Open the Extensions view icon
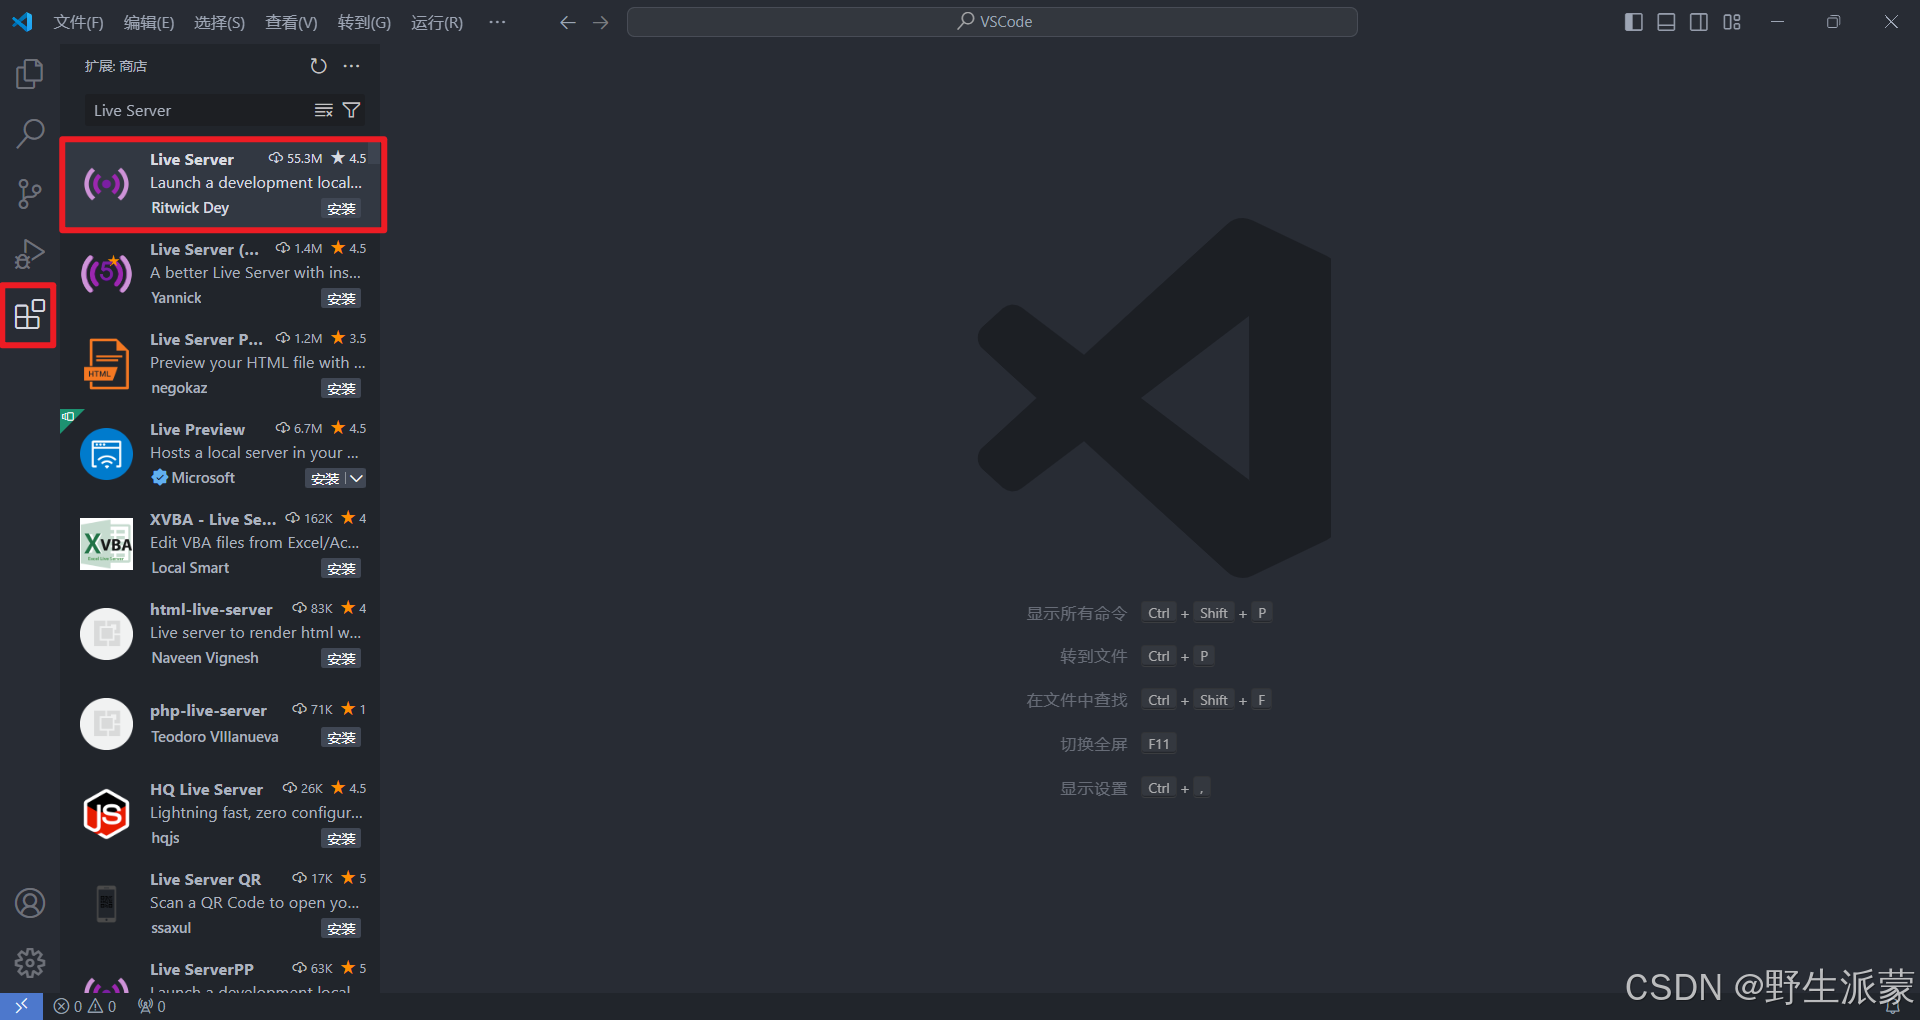 coord(30,315)
